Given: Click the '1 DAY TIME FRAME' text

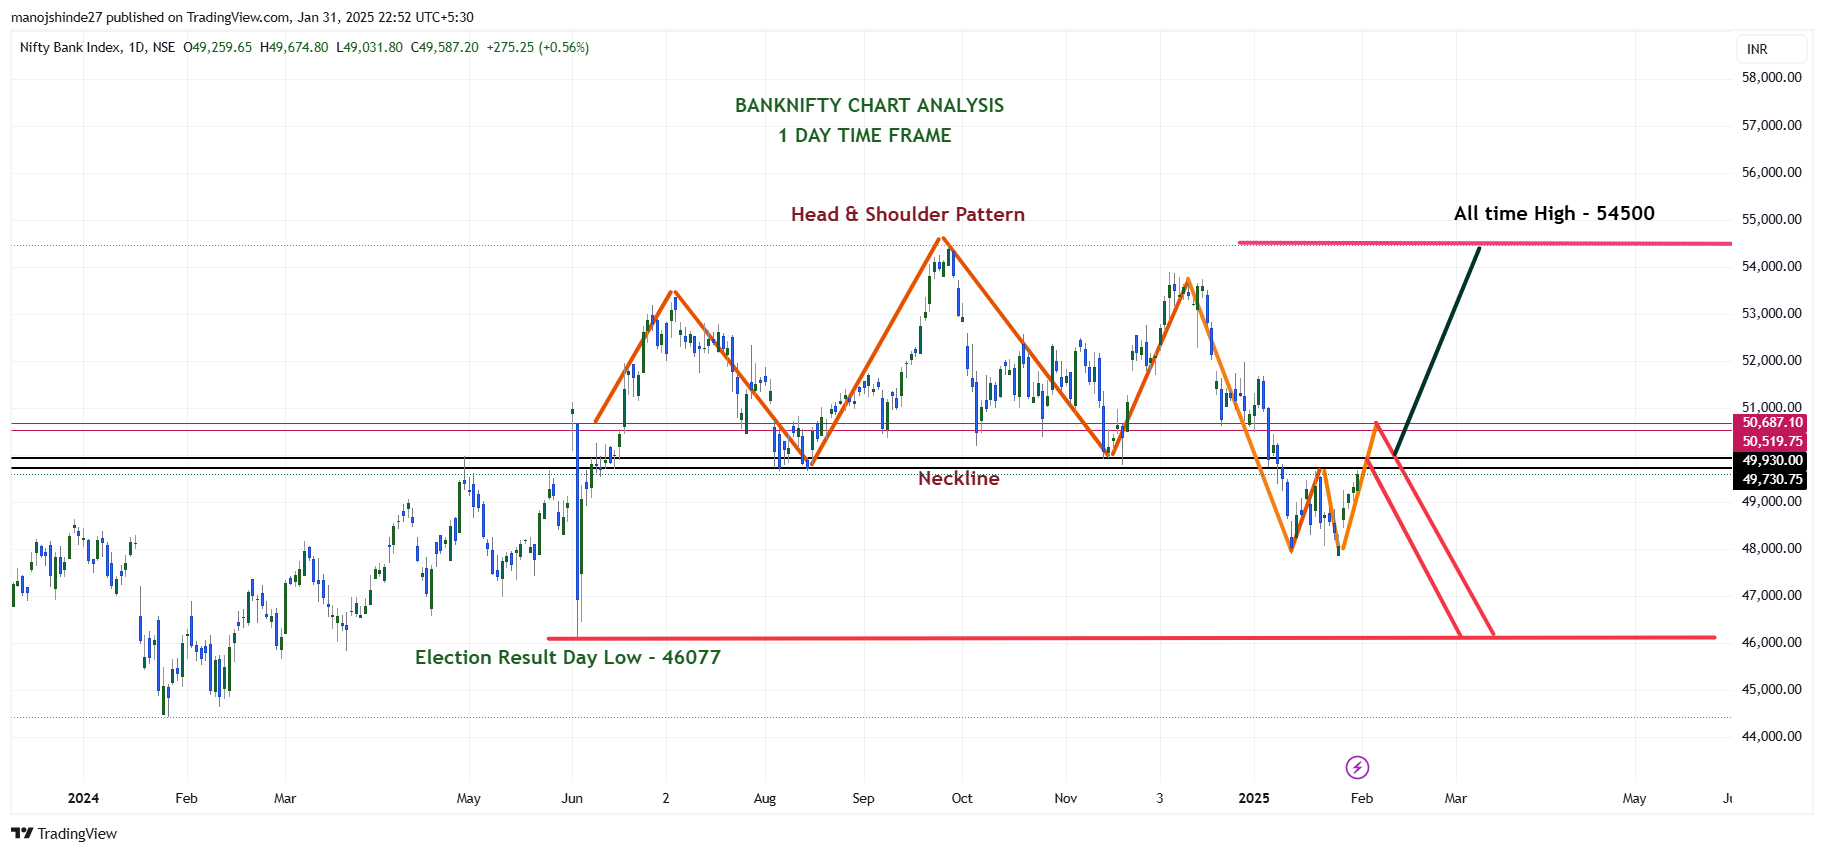Looking at the screenshot, I should (865, 135).
